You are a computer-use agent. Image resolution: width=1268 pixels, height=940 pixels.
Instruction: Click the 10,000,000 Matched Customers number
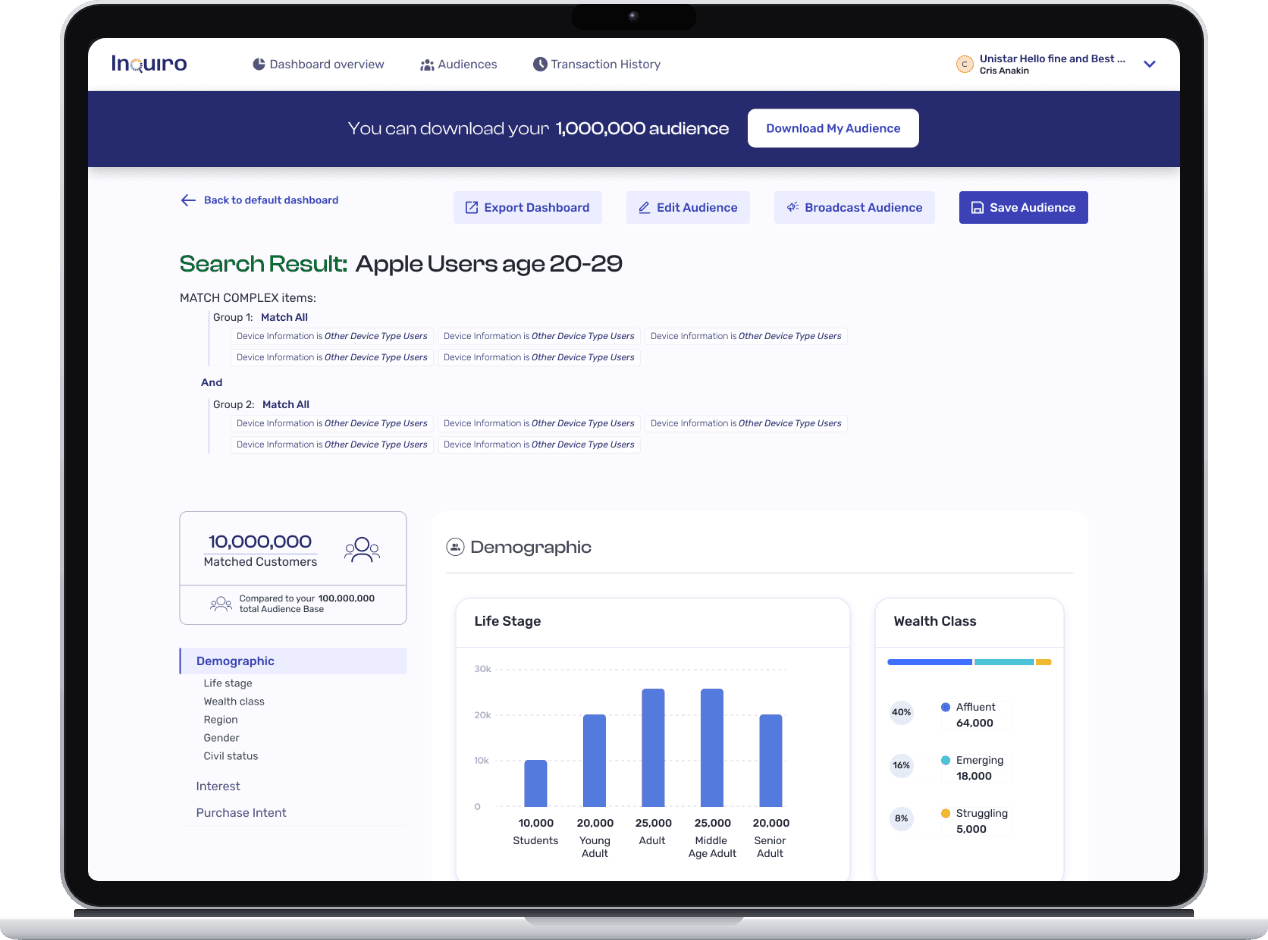tap(260, 542)
